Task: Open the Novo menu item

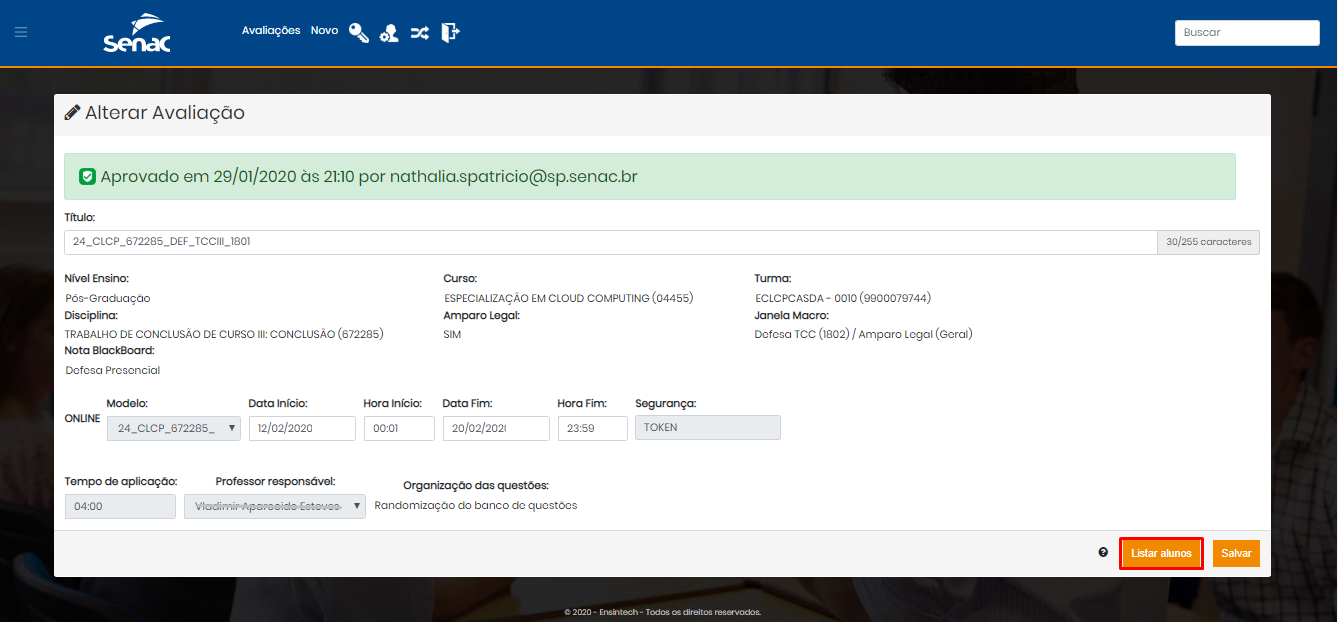Action: [324, 31]
